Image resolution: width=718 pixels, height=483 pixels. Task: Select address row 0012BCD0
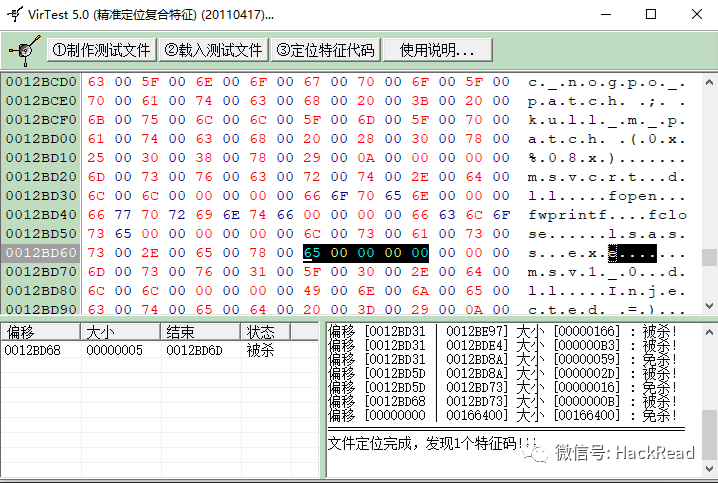tap(41, 82)
